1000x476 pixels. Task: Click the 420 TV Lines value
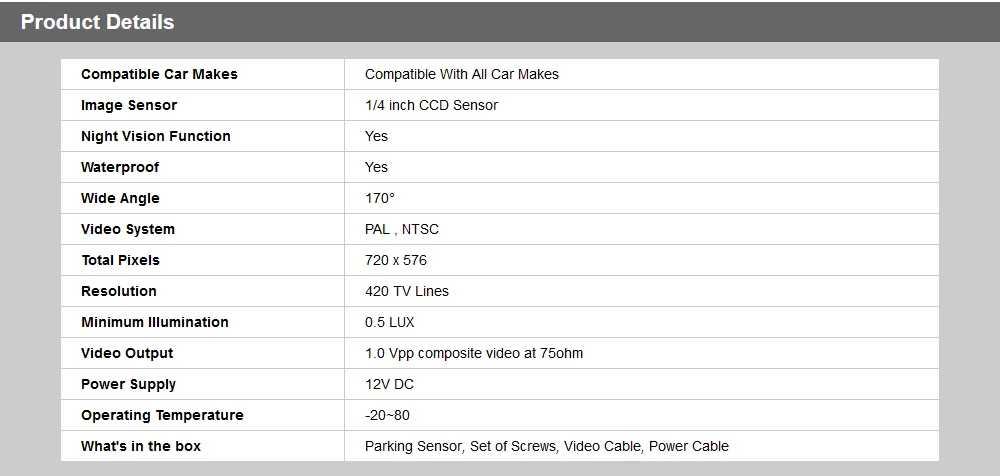coord(407,291)
